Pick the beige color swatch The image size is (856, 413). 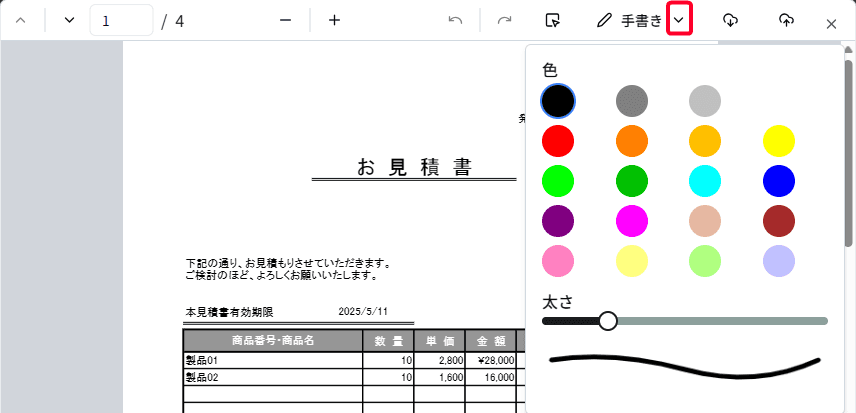705,221
